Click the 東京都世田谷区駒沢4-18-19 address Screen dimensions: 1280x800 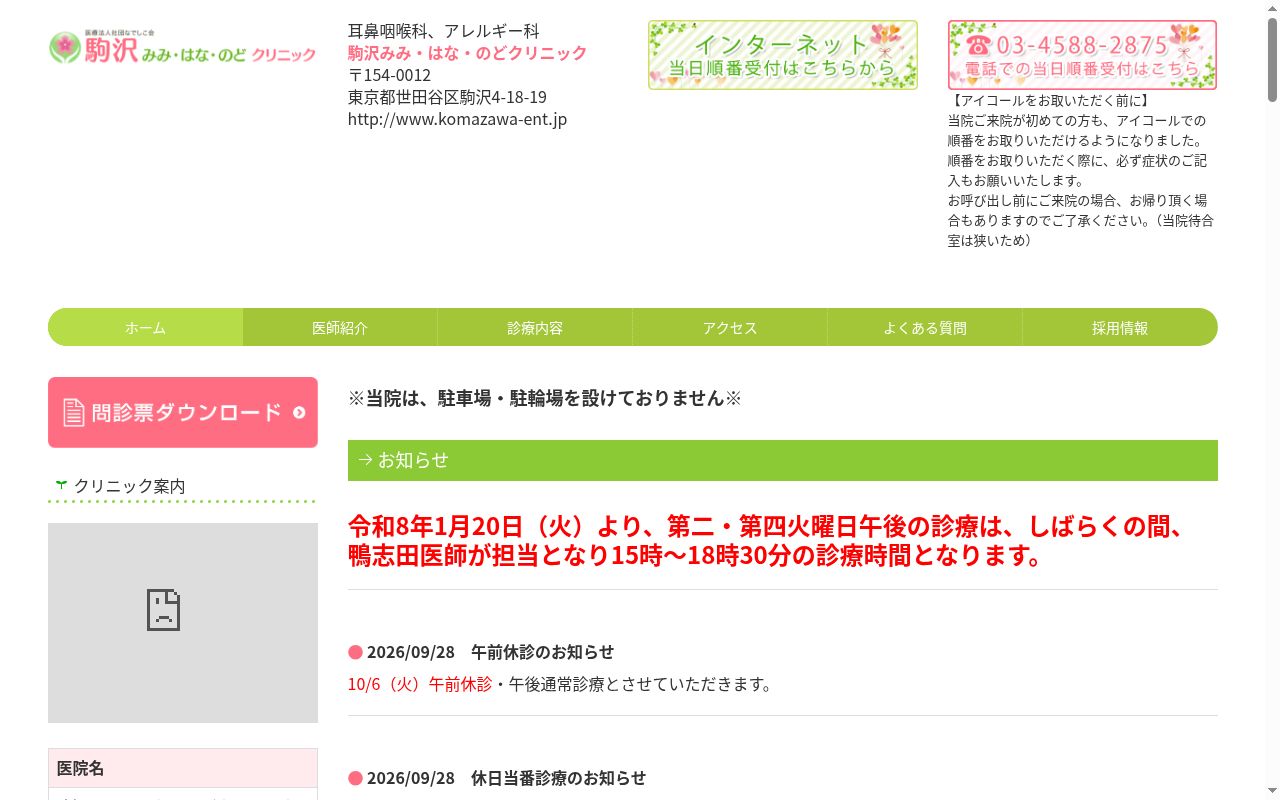click(x=447, y=97)
